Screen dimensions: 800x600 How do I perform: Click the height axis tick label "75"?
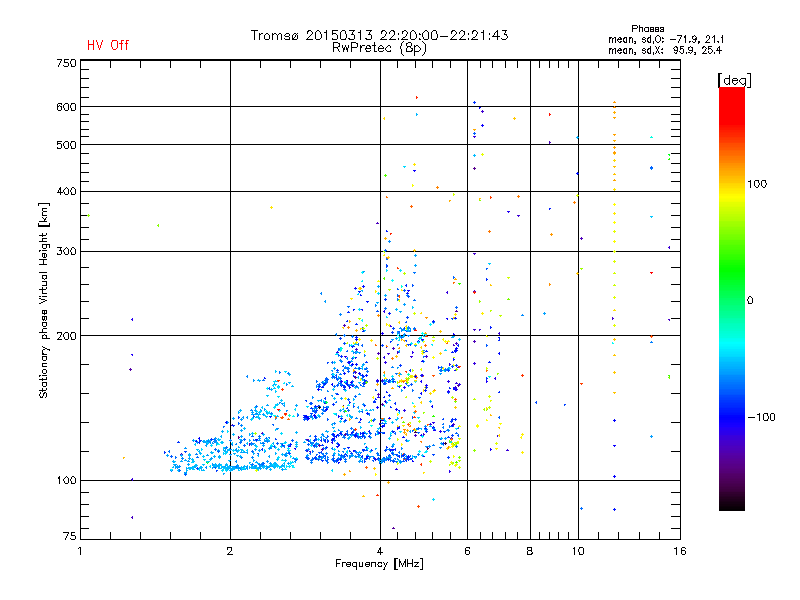pos(70,536)
